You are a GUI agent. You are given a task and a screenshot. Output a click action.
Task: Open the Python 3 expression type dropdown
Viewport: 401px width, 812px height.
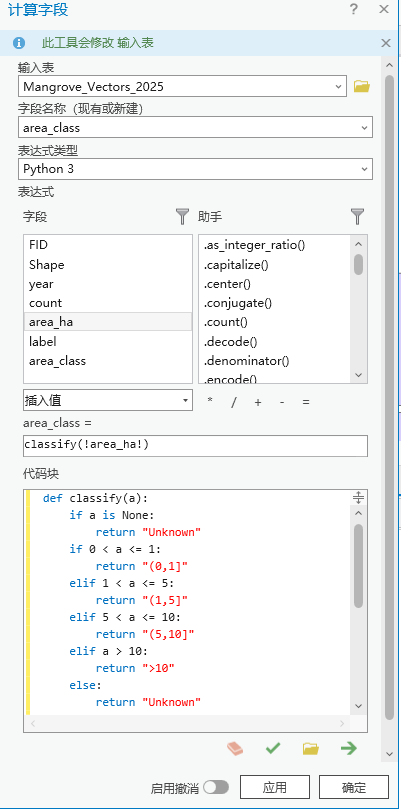195,169
